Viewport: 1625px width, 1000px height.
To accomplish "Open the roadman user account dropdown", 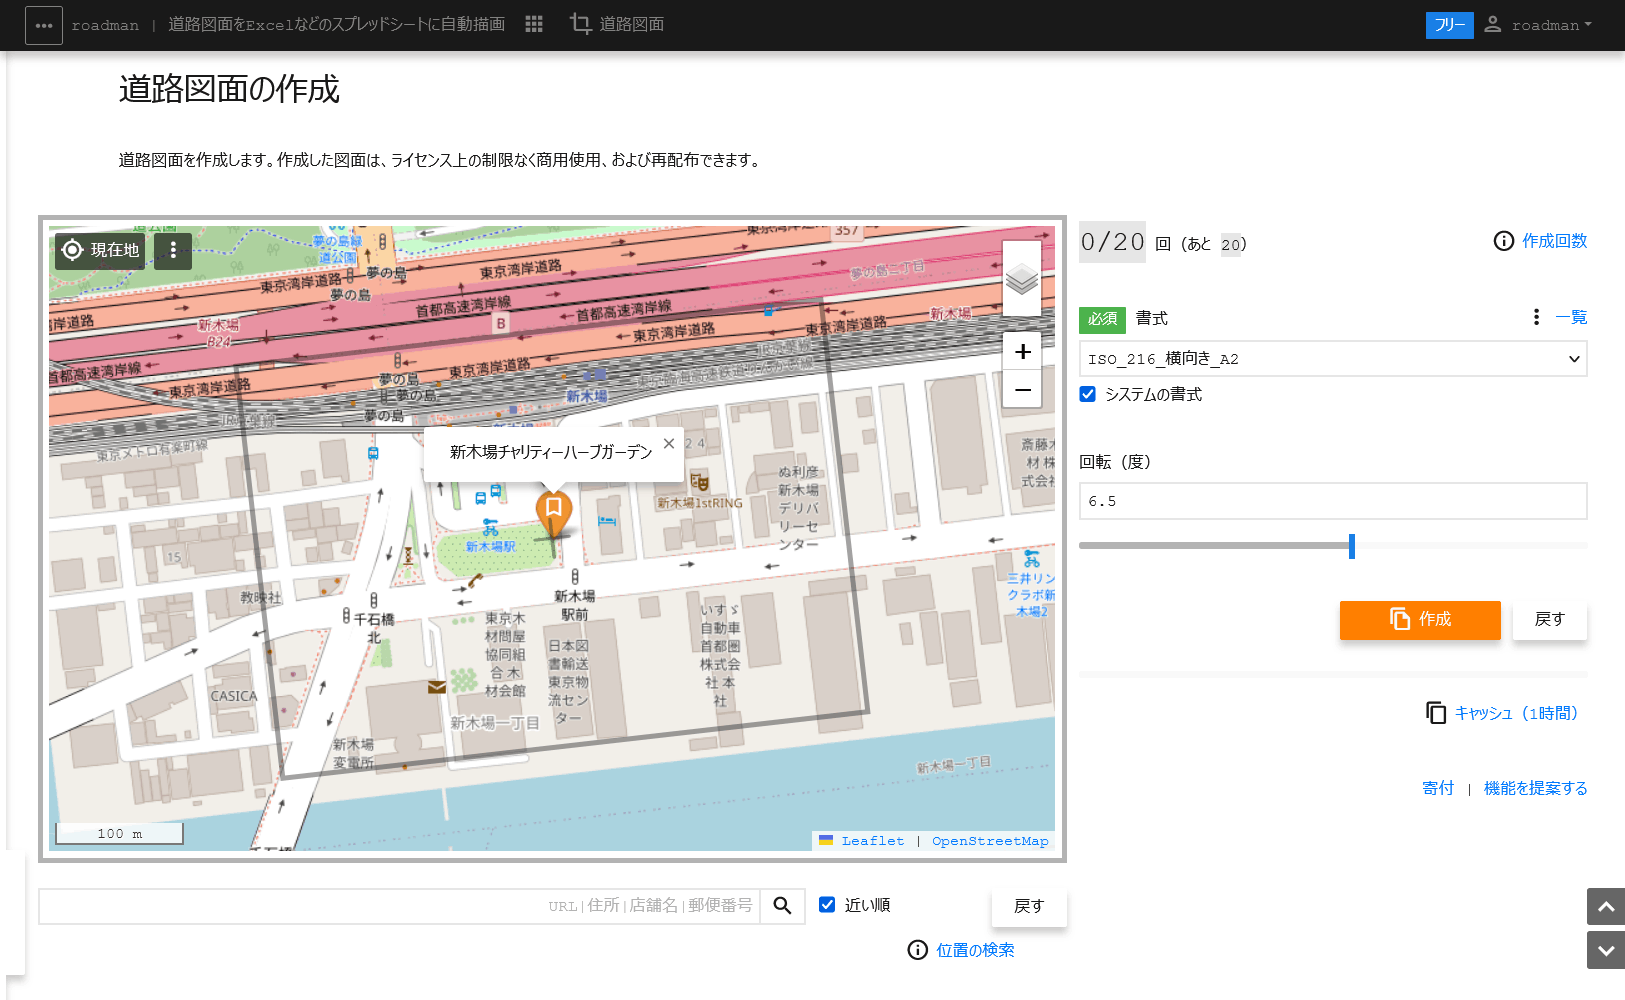I will (1538, 25).
